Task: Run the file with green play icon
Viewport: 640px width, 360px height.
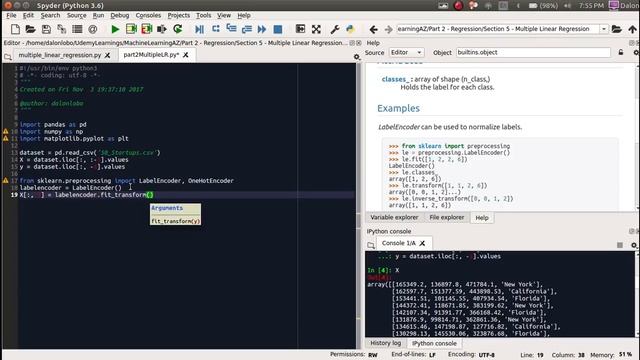Action: point(115,29)
